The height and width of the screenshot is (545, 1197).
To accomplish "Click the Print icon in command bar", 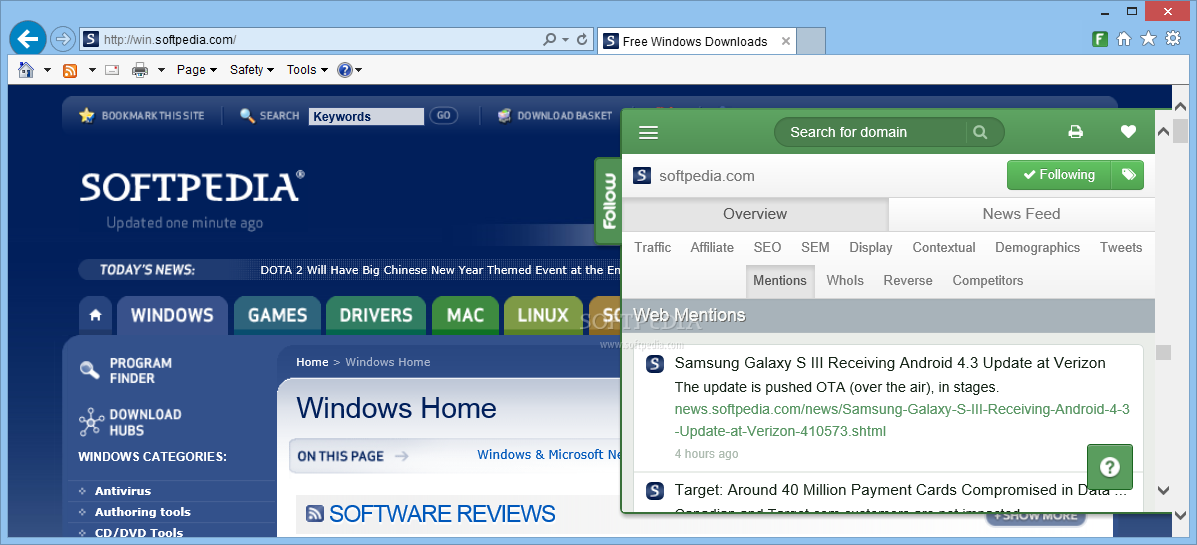I will (x=140, y=70).
